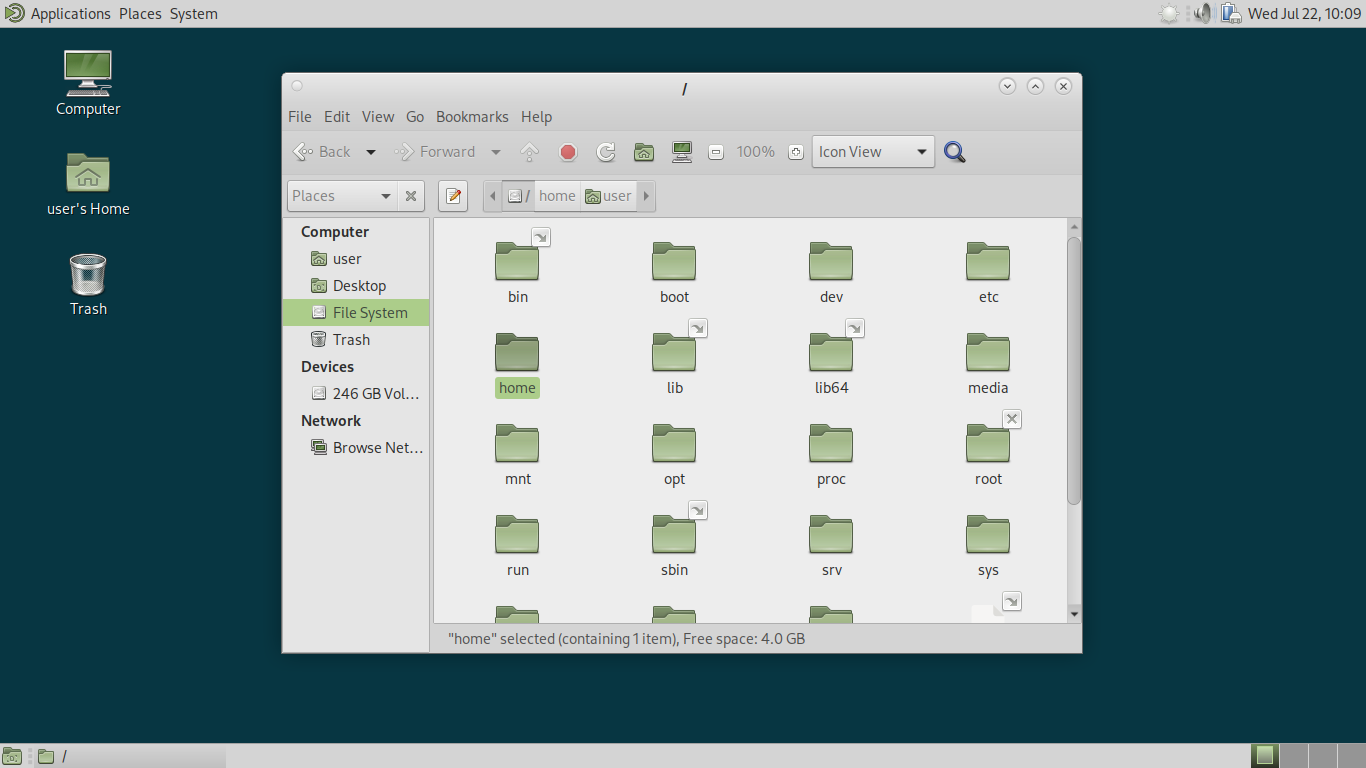This screenshot has height=768, width=1366.
Task: Open the Bookmarks menu
Action: [472, 117]
